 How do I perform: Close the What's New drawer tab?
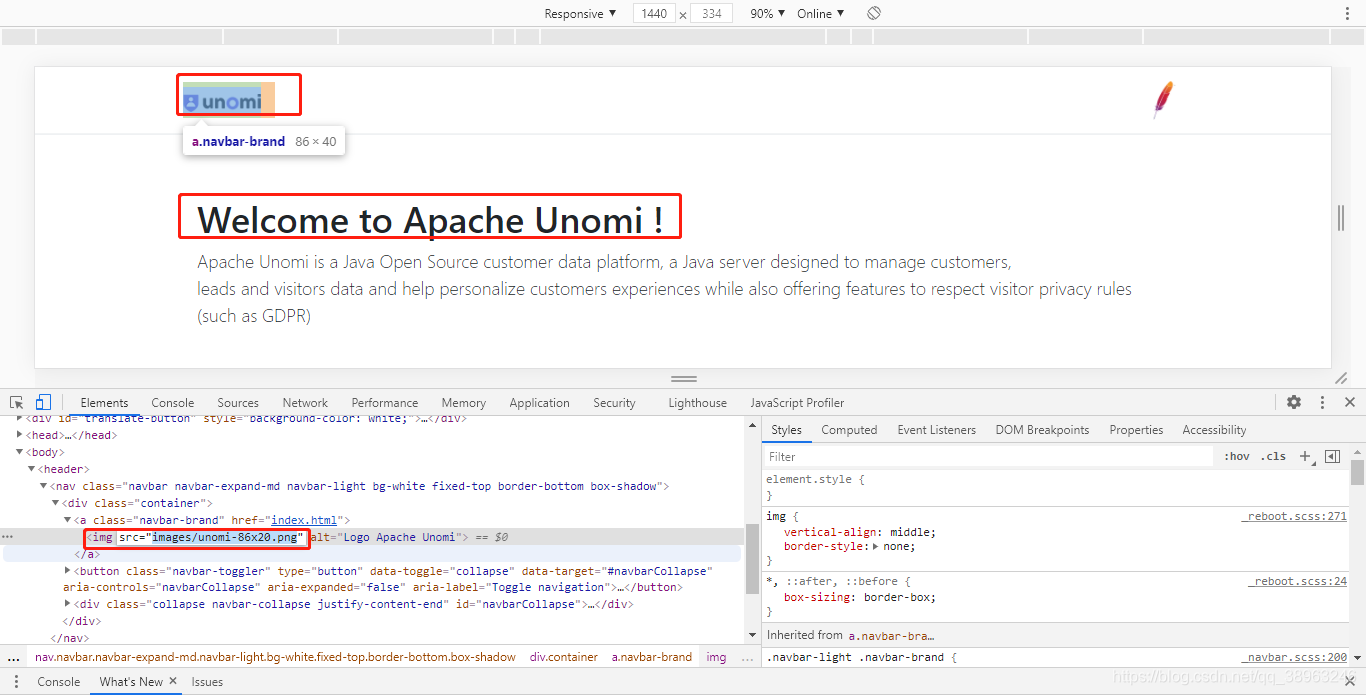173,681
